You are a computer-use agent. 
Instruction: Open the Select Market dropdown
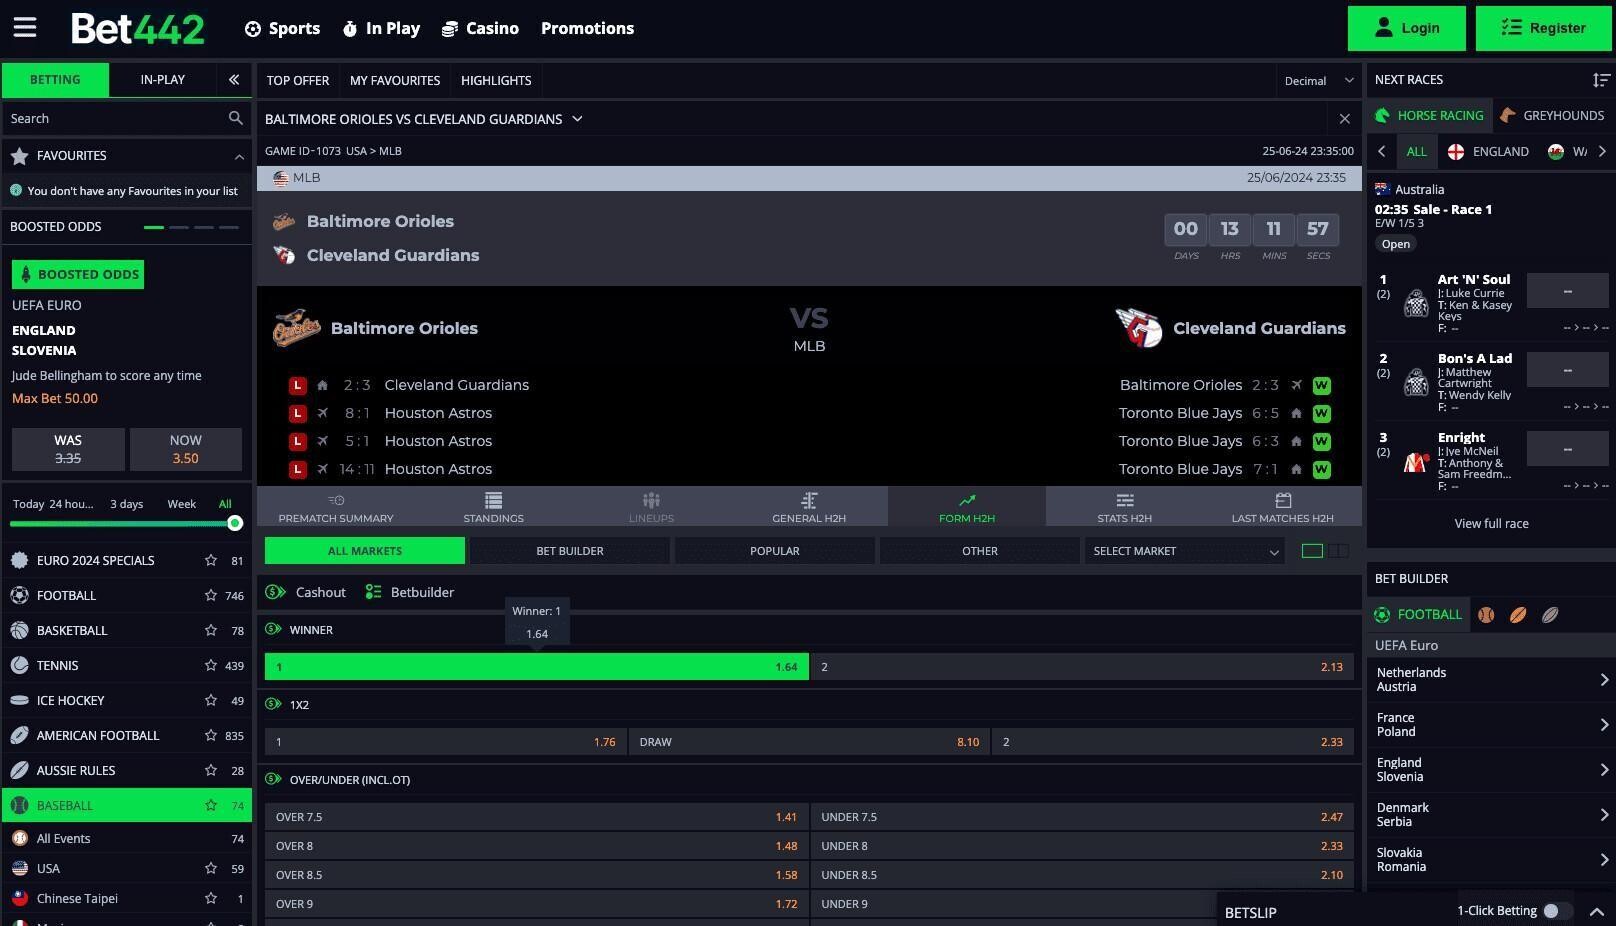coord(1184,551)
